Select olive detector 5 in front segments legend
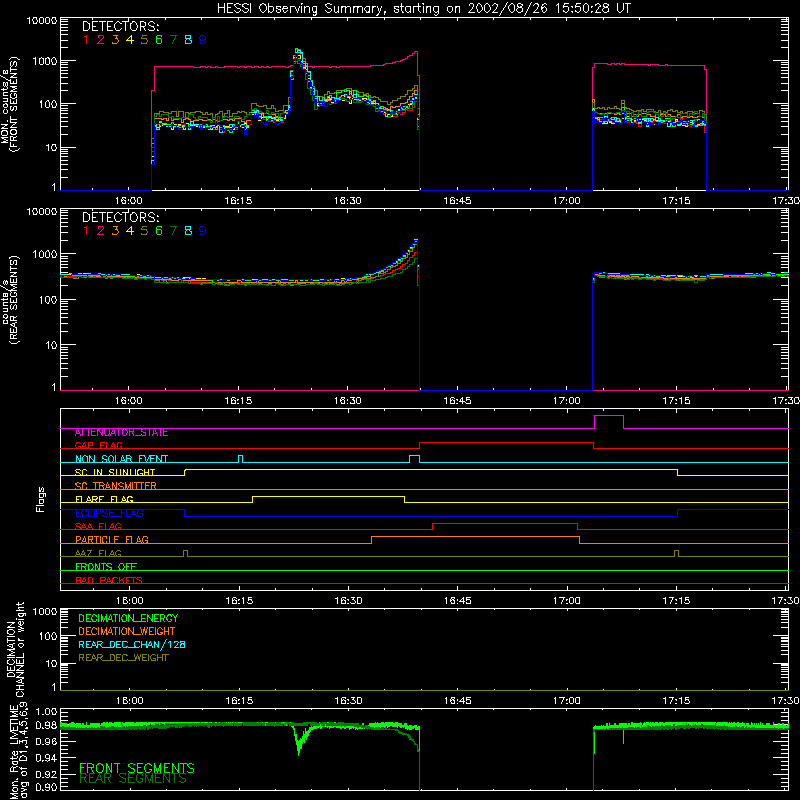The image size is (800, 800). click(x=144, y=40)
